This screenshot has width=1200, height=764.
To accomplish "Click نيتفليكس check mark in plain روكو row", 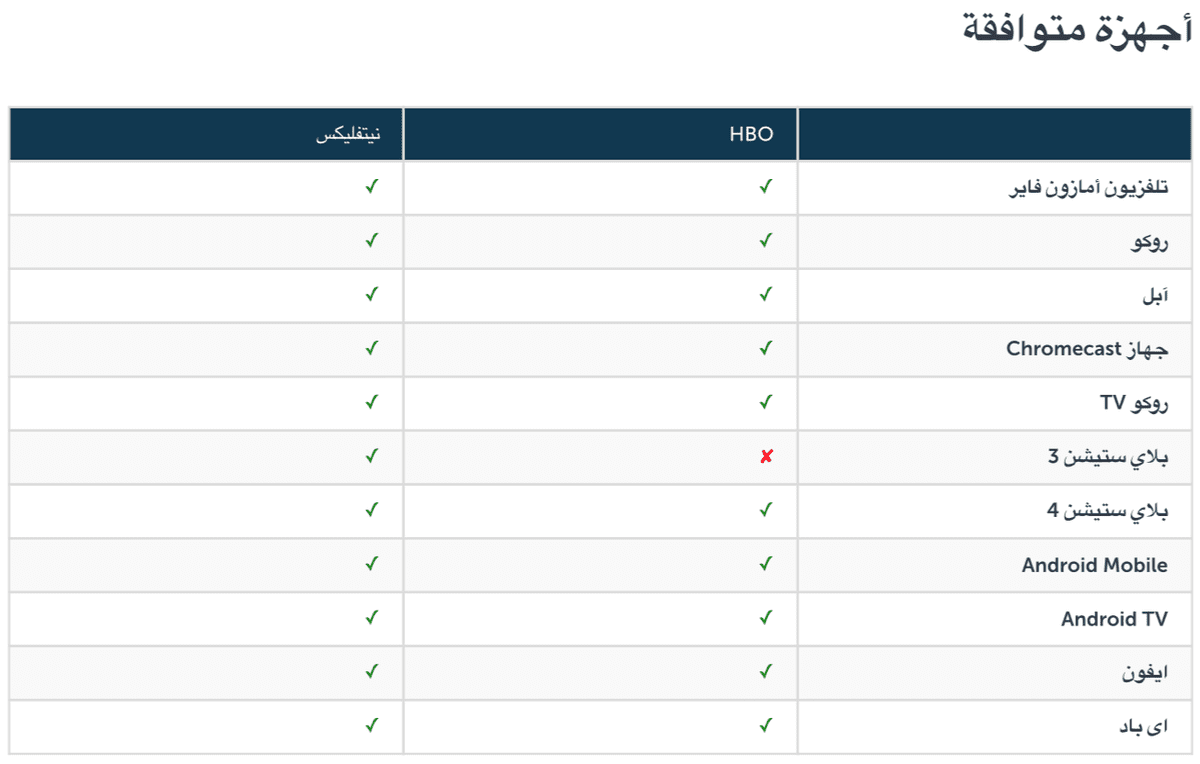I will tap(372, 240).
